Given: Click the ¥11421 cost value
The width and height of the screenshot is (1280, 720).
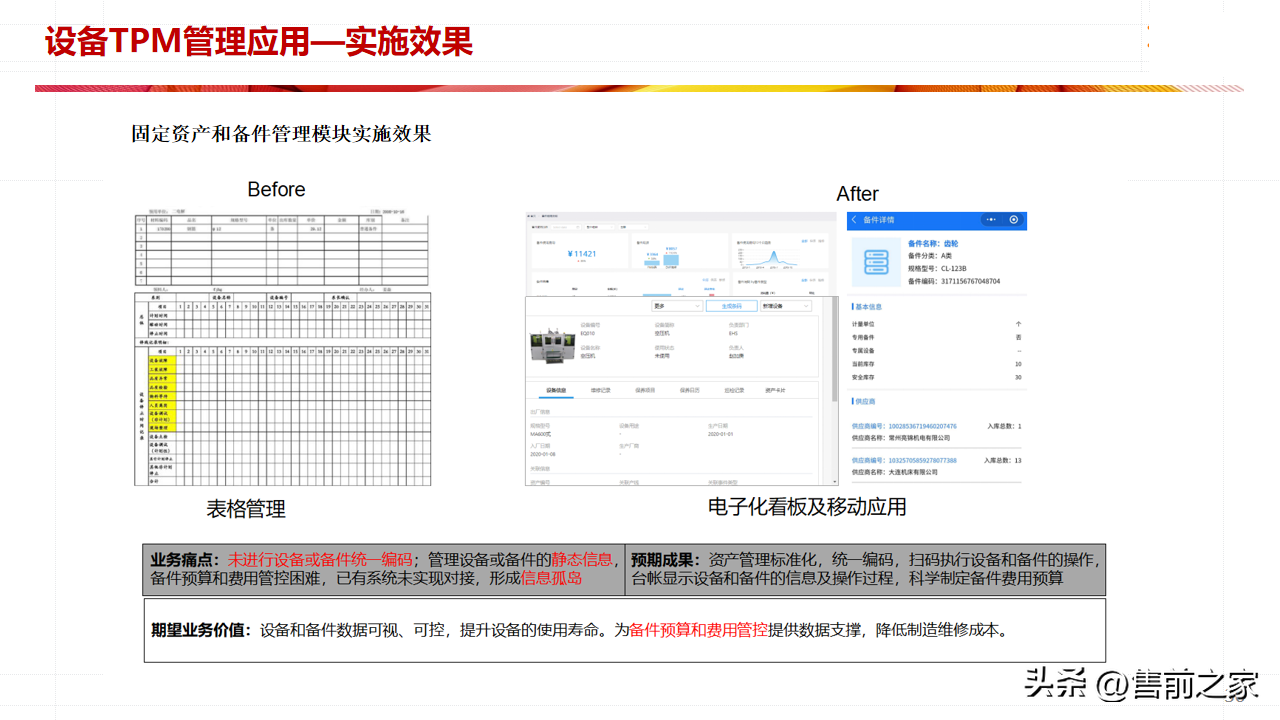Looking at the screenshot, I should click(x=582, y=254).
